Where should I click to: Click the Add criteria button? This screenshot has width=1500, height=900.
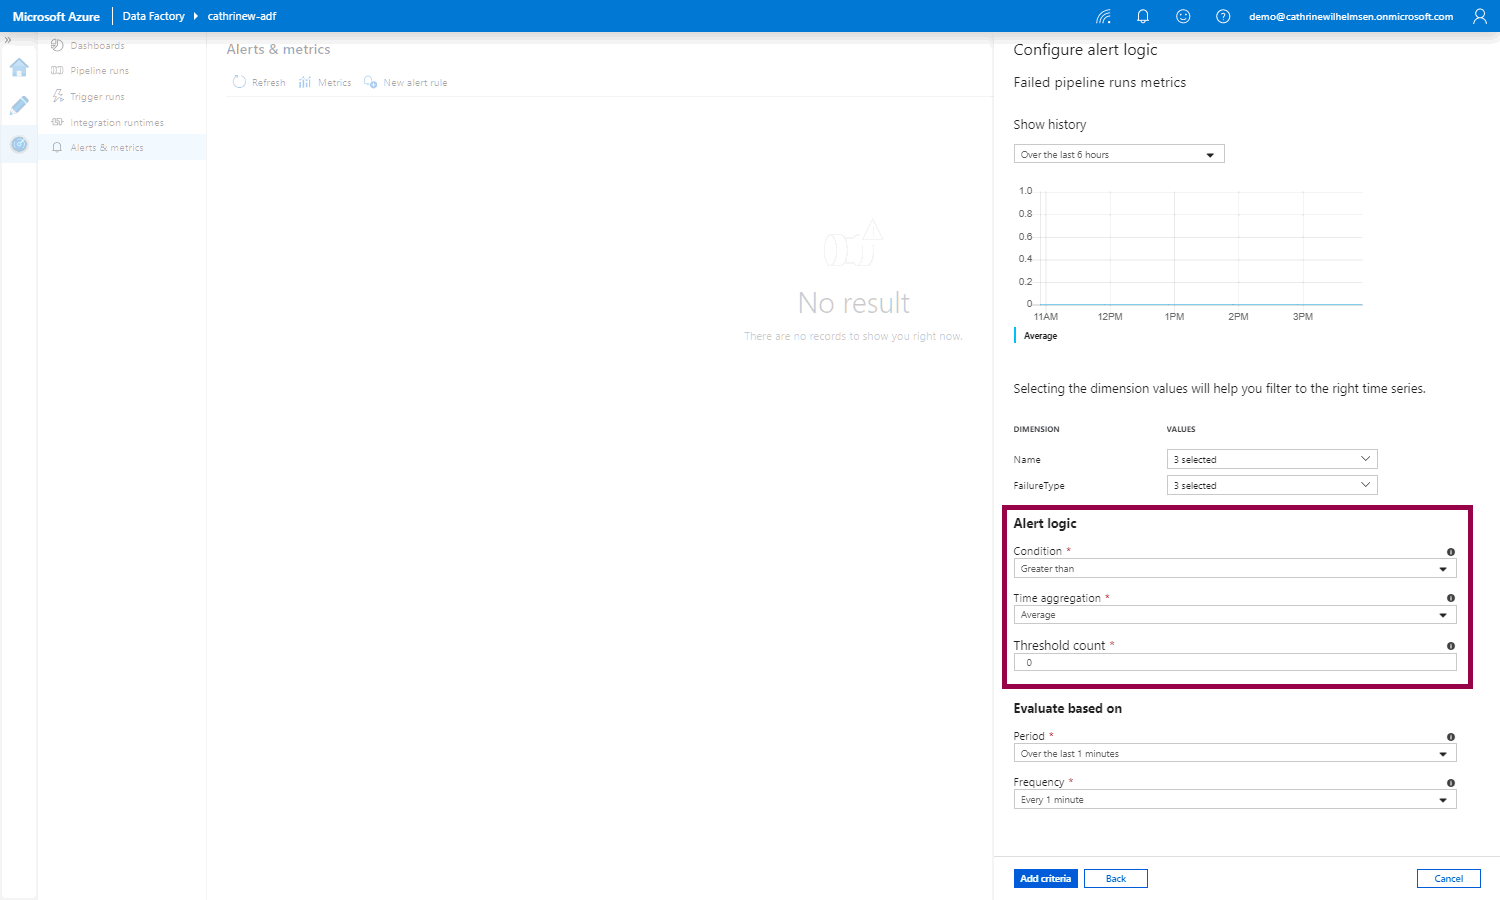[x=1045, y=879]
